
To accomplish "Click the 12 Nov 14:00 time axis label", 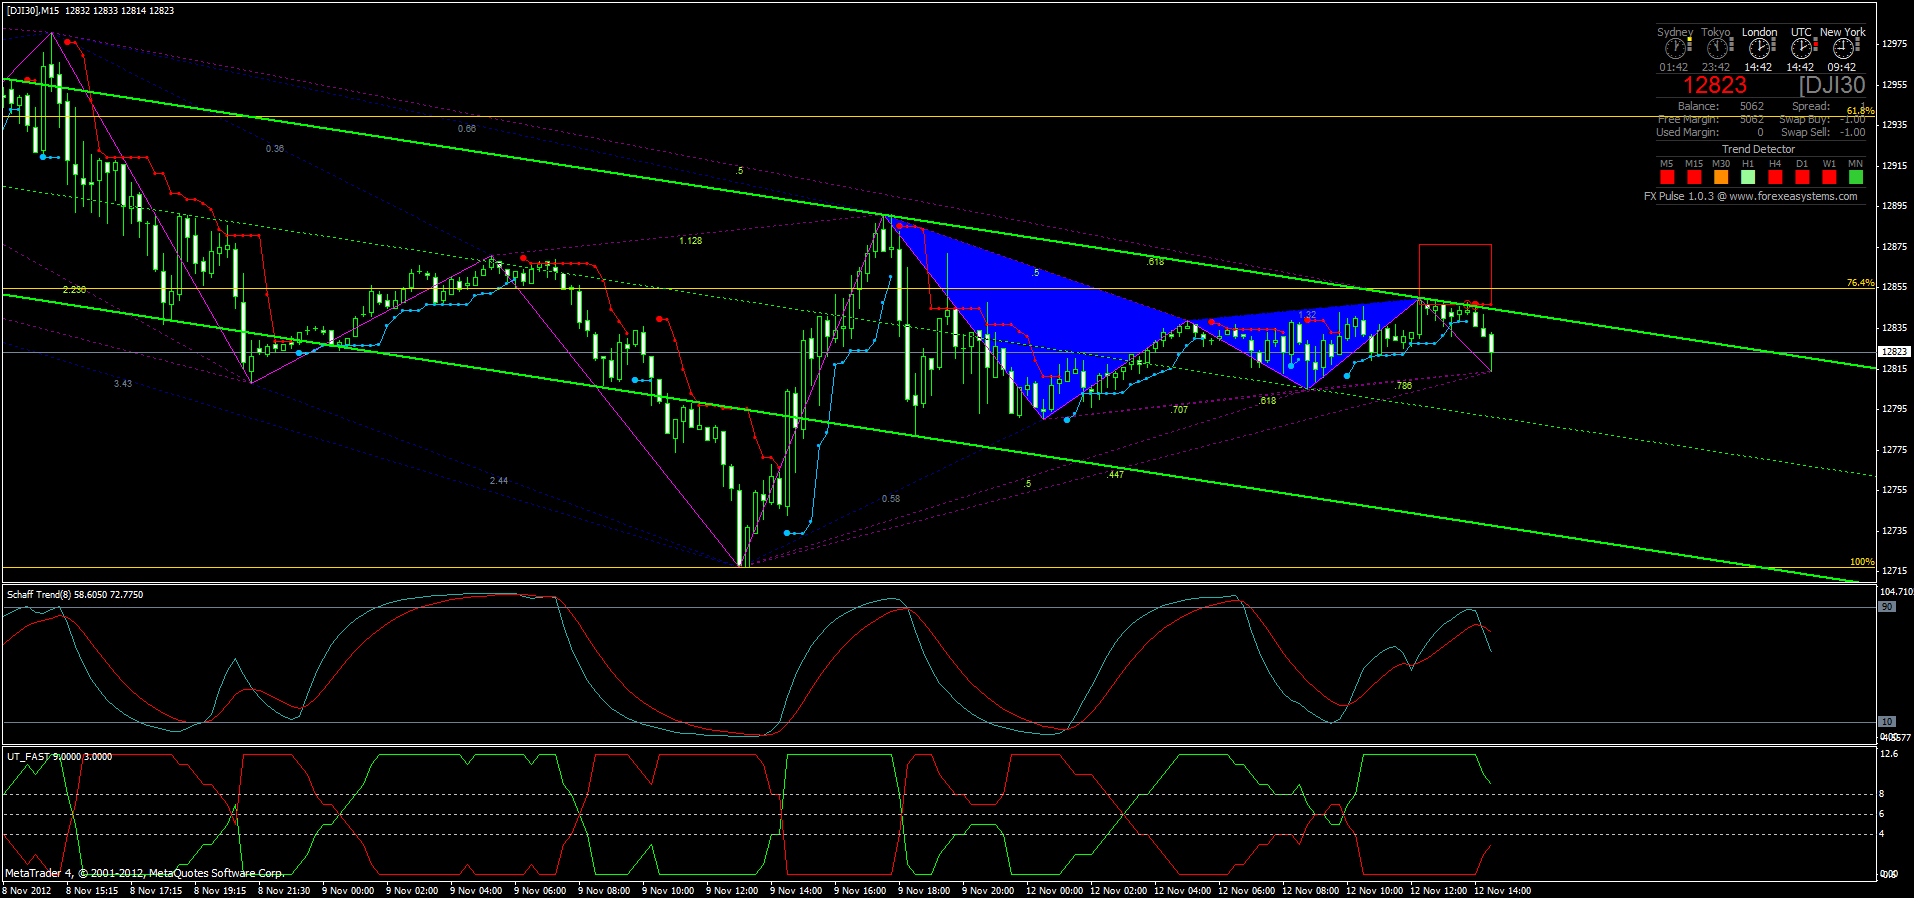I will [1502, 891].
